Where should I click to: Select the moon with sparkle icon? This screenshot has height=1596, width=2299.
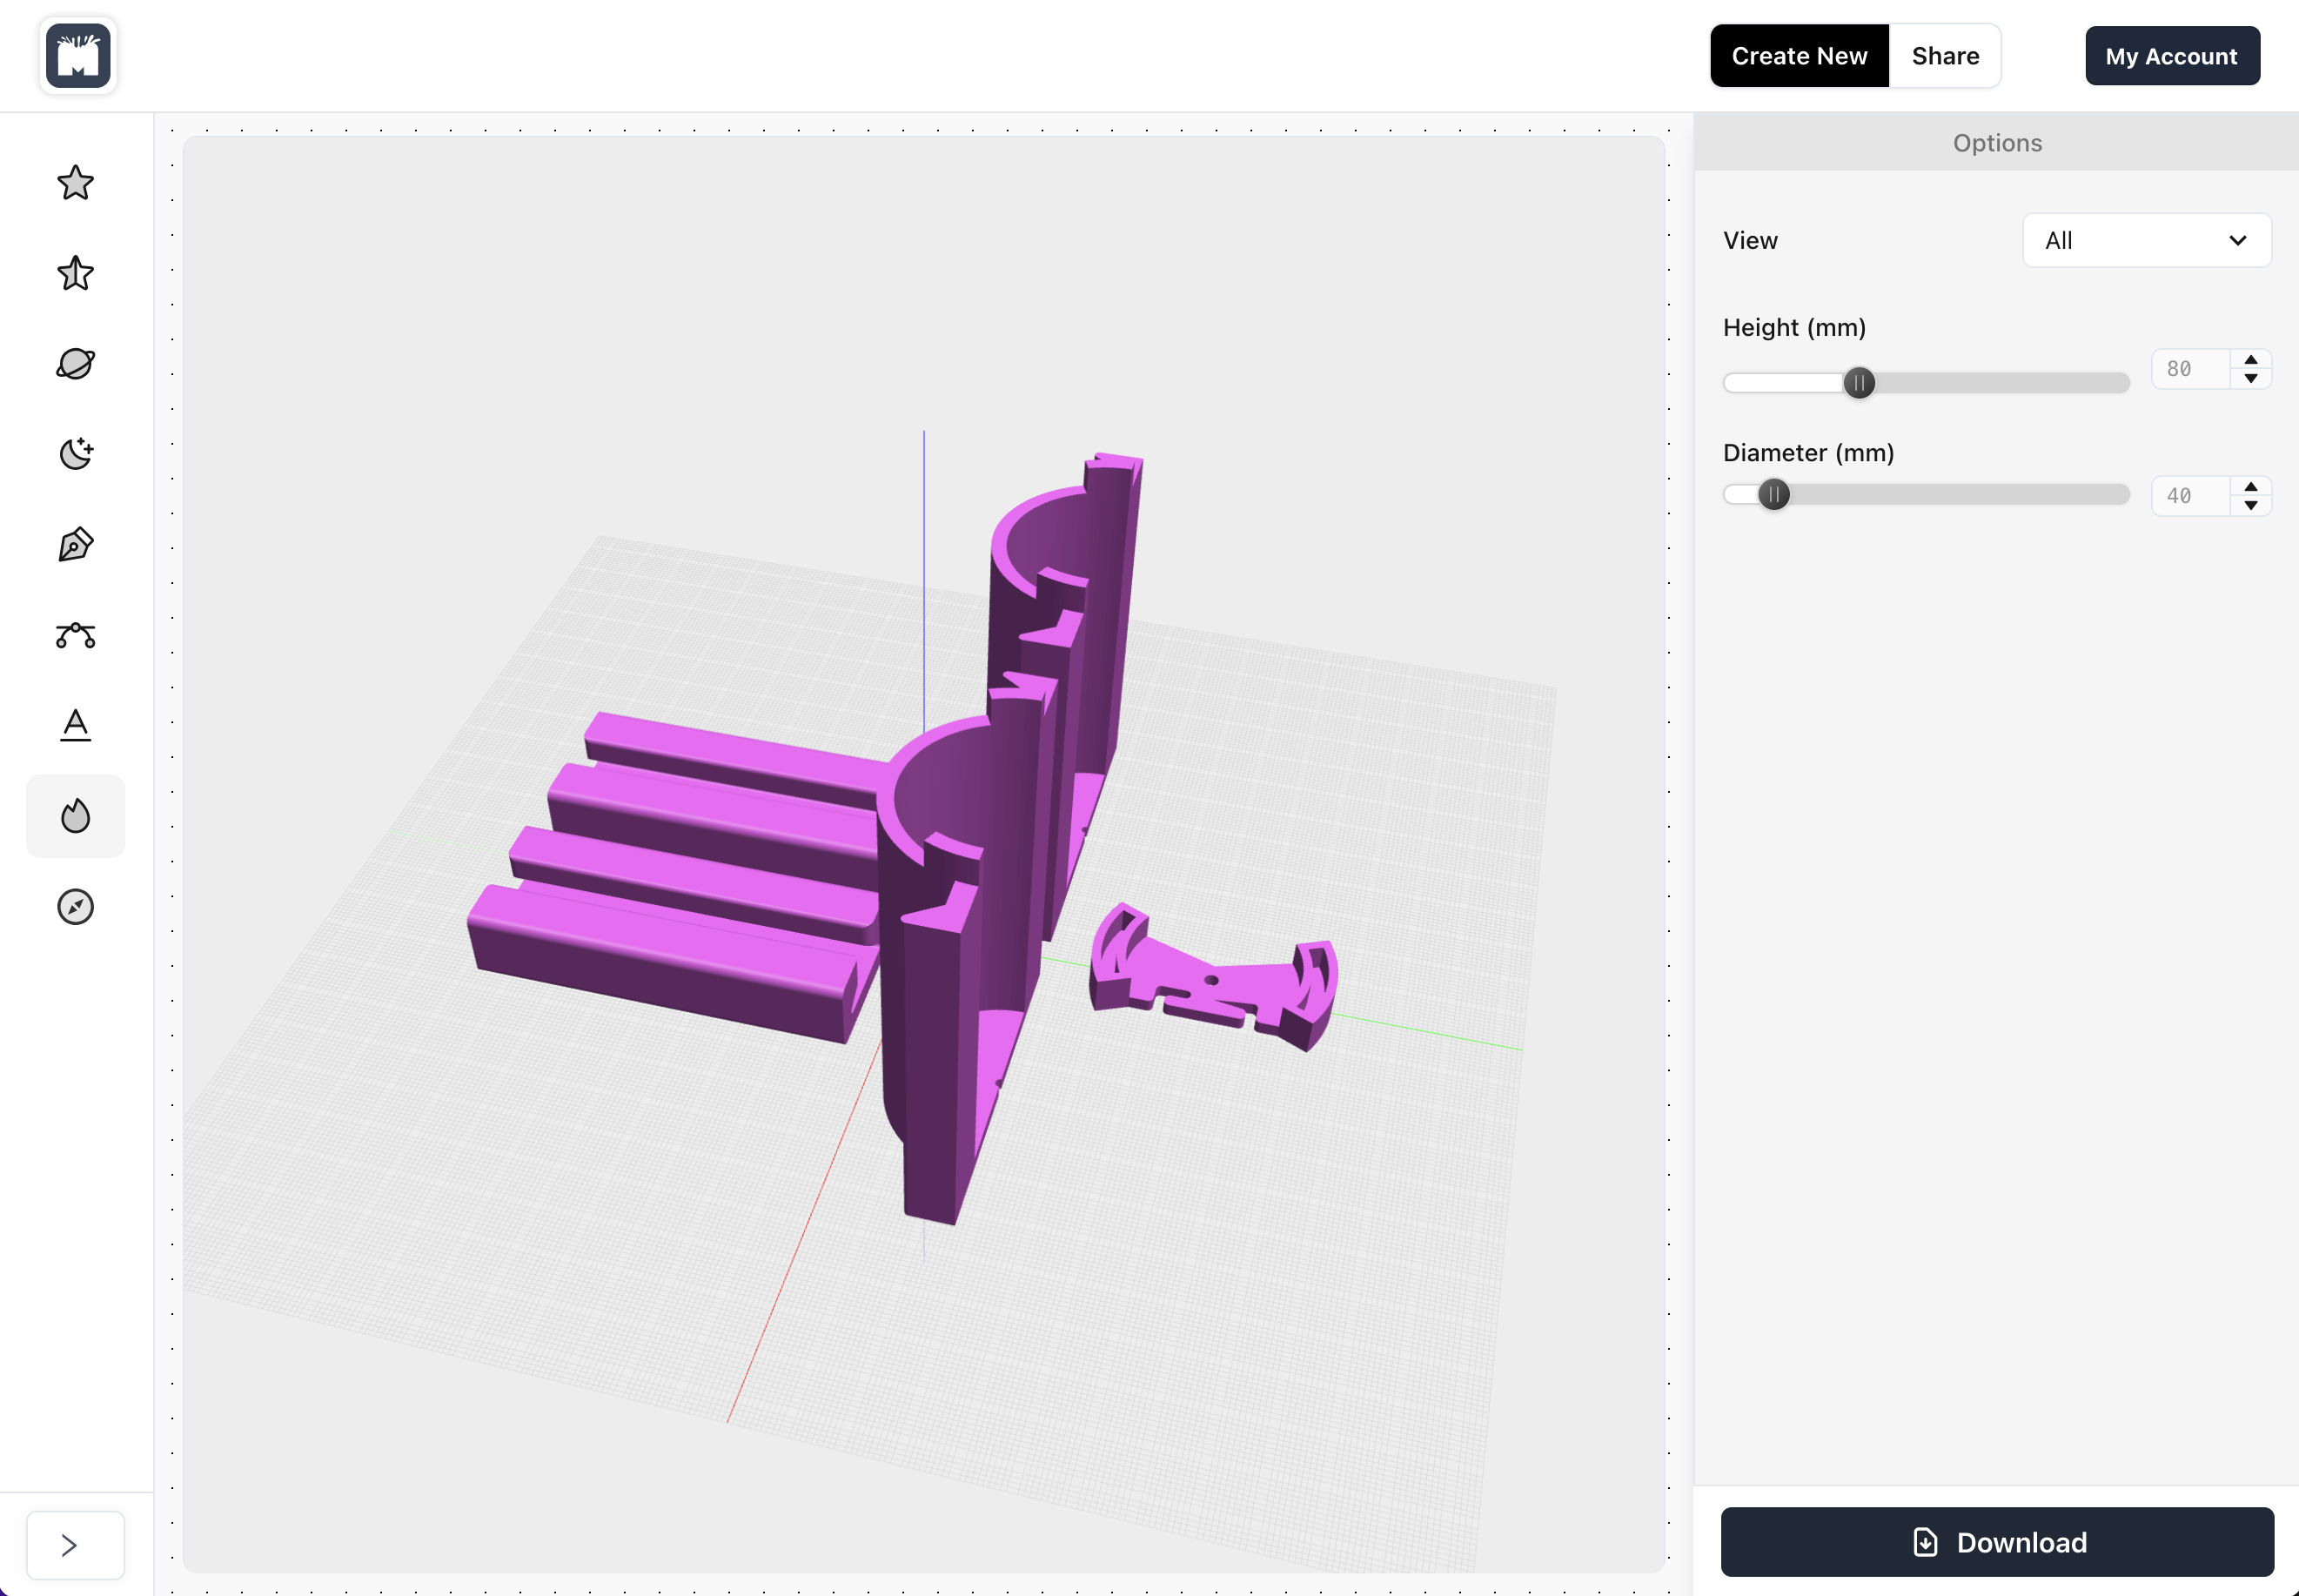click(x=76, y=454)
